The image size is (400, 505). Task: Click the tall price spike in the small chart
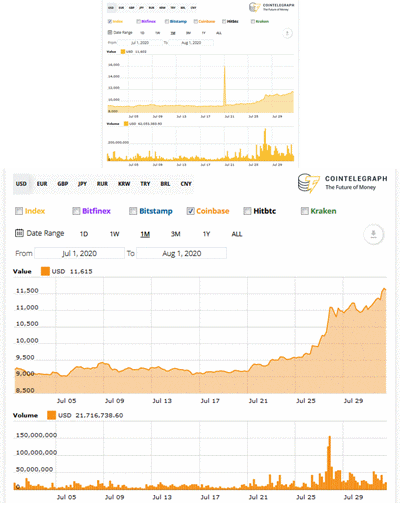click(224, 85)
